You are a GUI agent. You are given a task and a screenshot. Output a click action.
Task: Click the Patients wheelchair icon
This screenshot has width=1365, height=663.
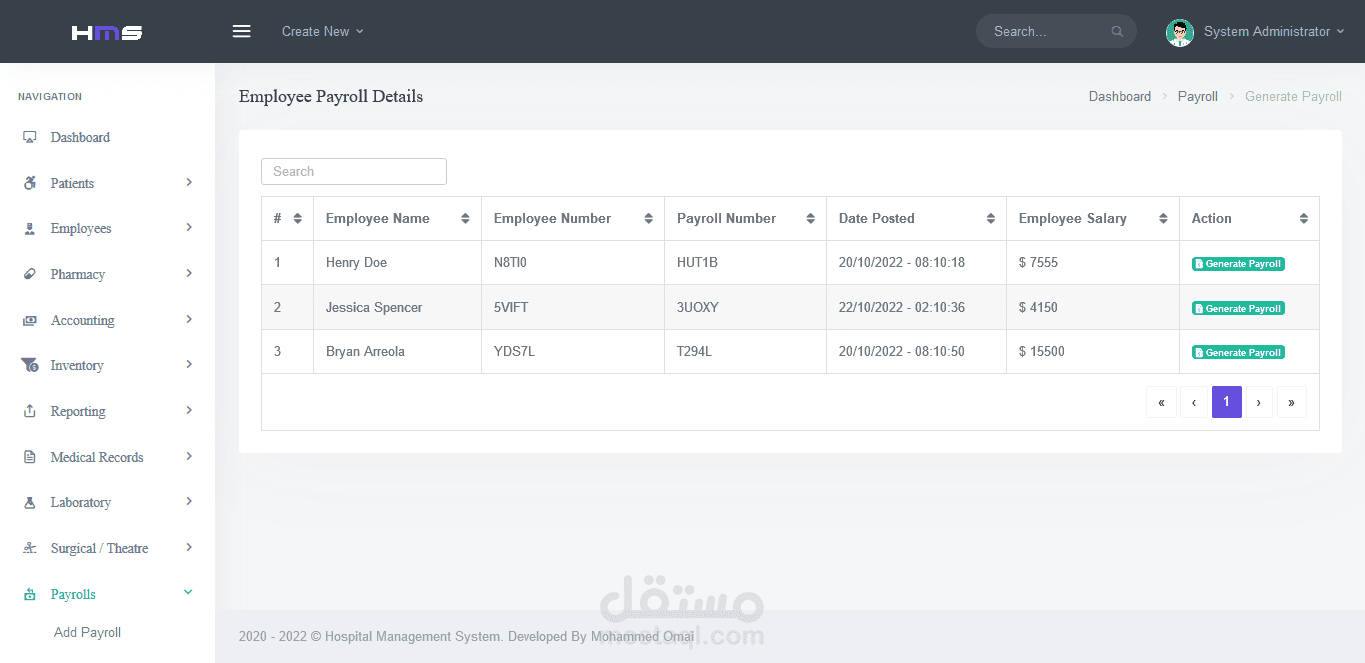(30, 183)
